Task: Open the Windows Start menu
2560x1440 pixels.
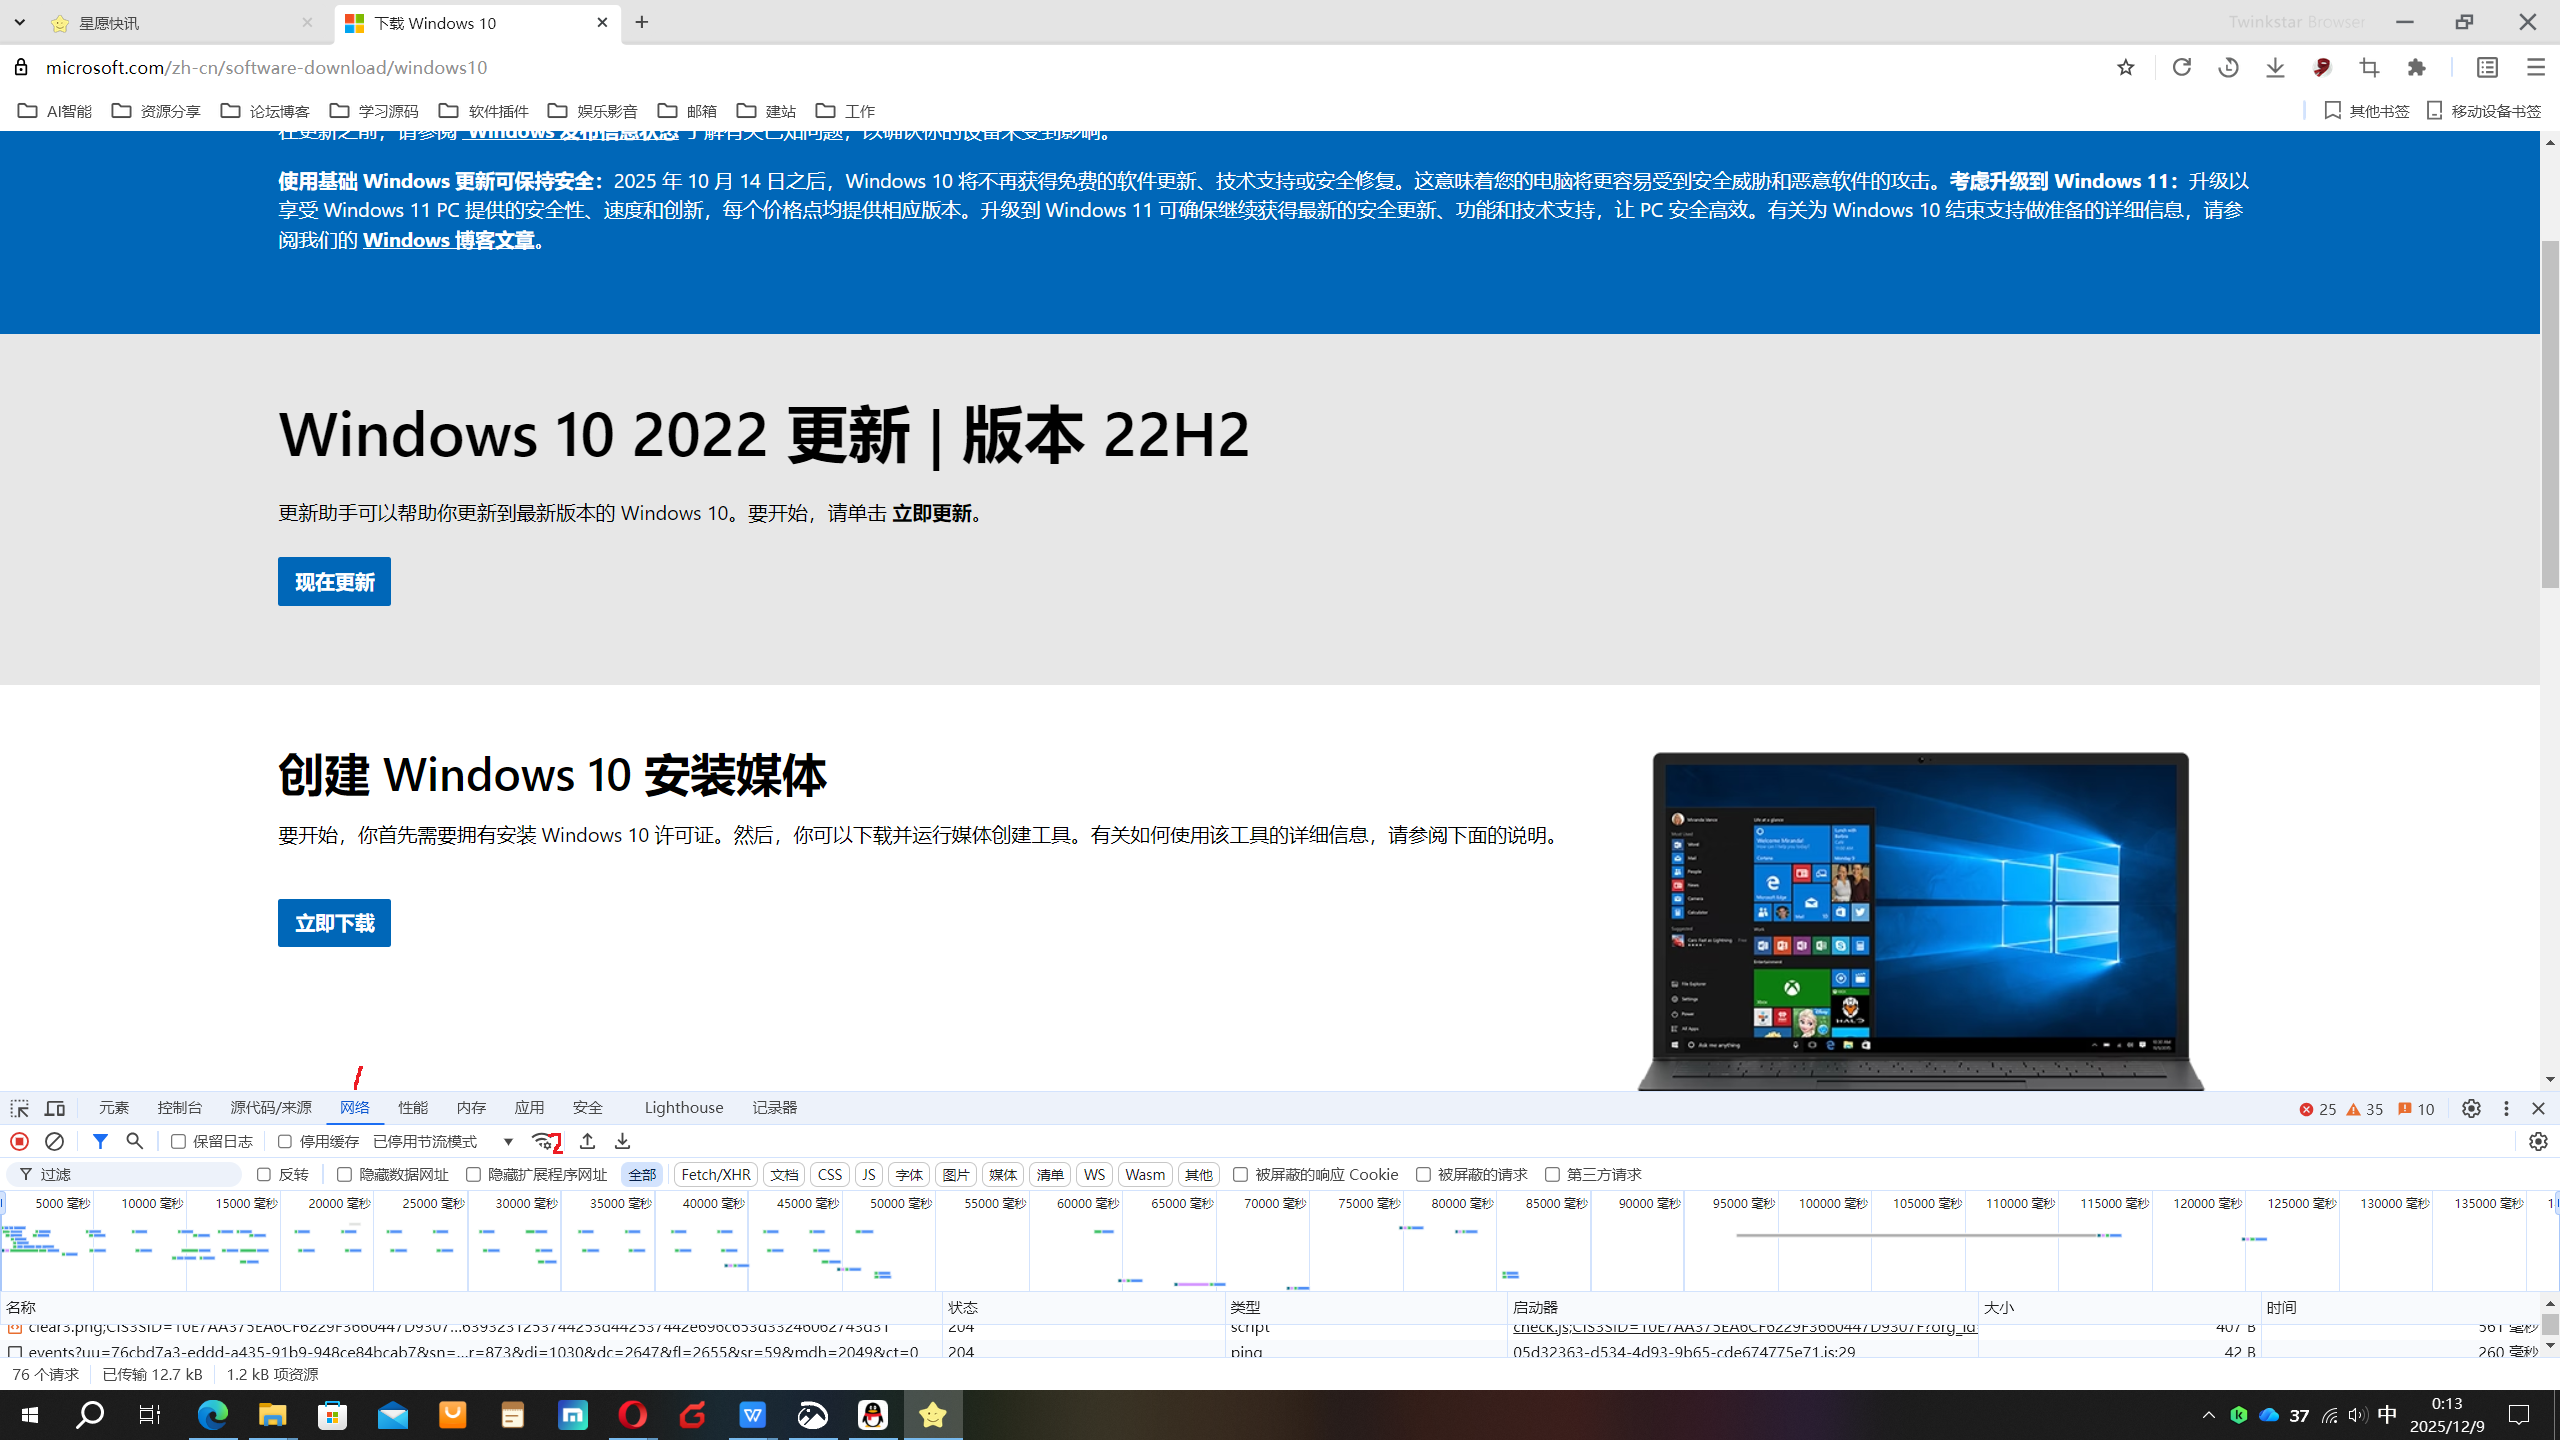Action: click(x=27, y=1414)
